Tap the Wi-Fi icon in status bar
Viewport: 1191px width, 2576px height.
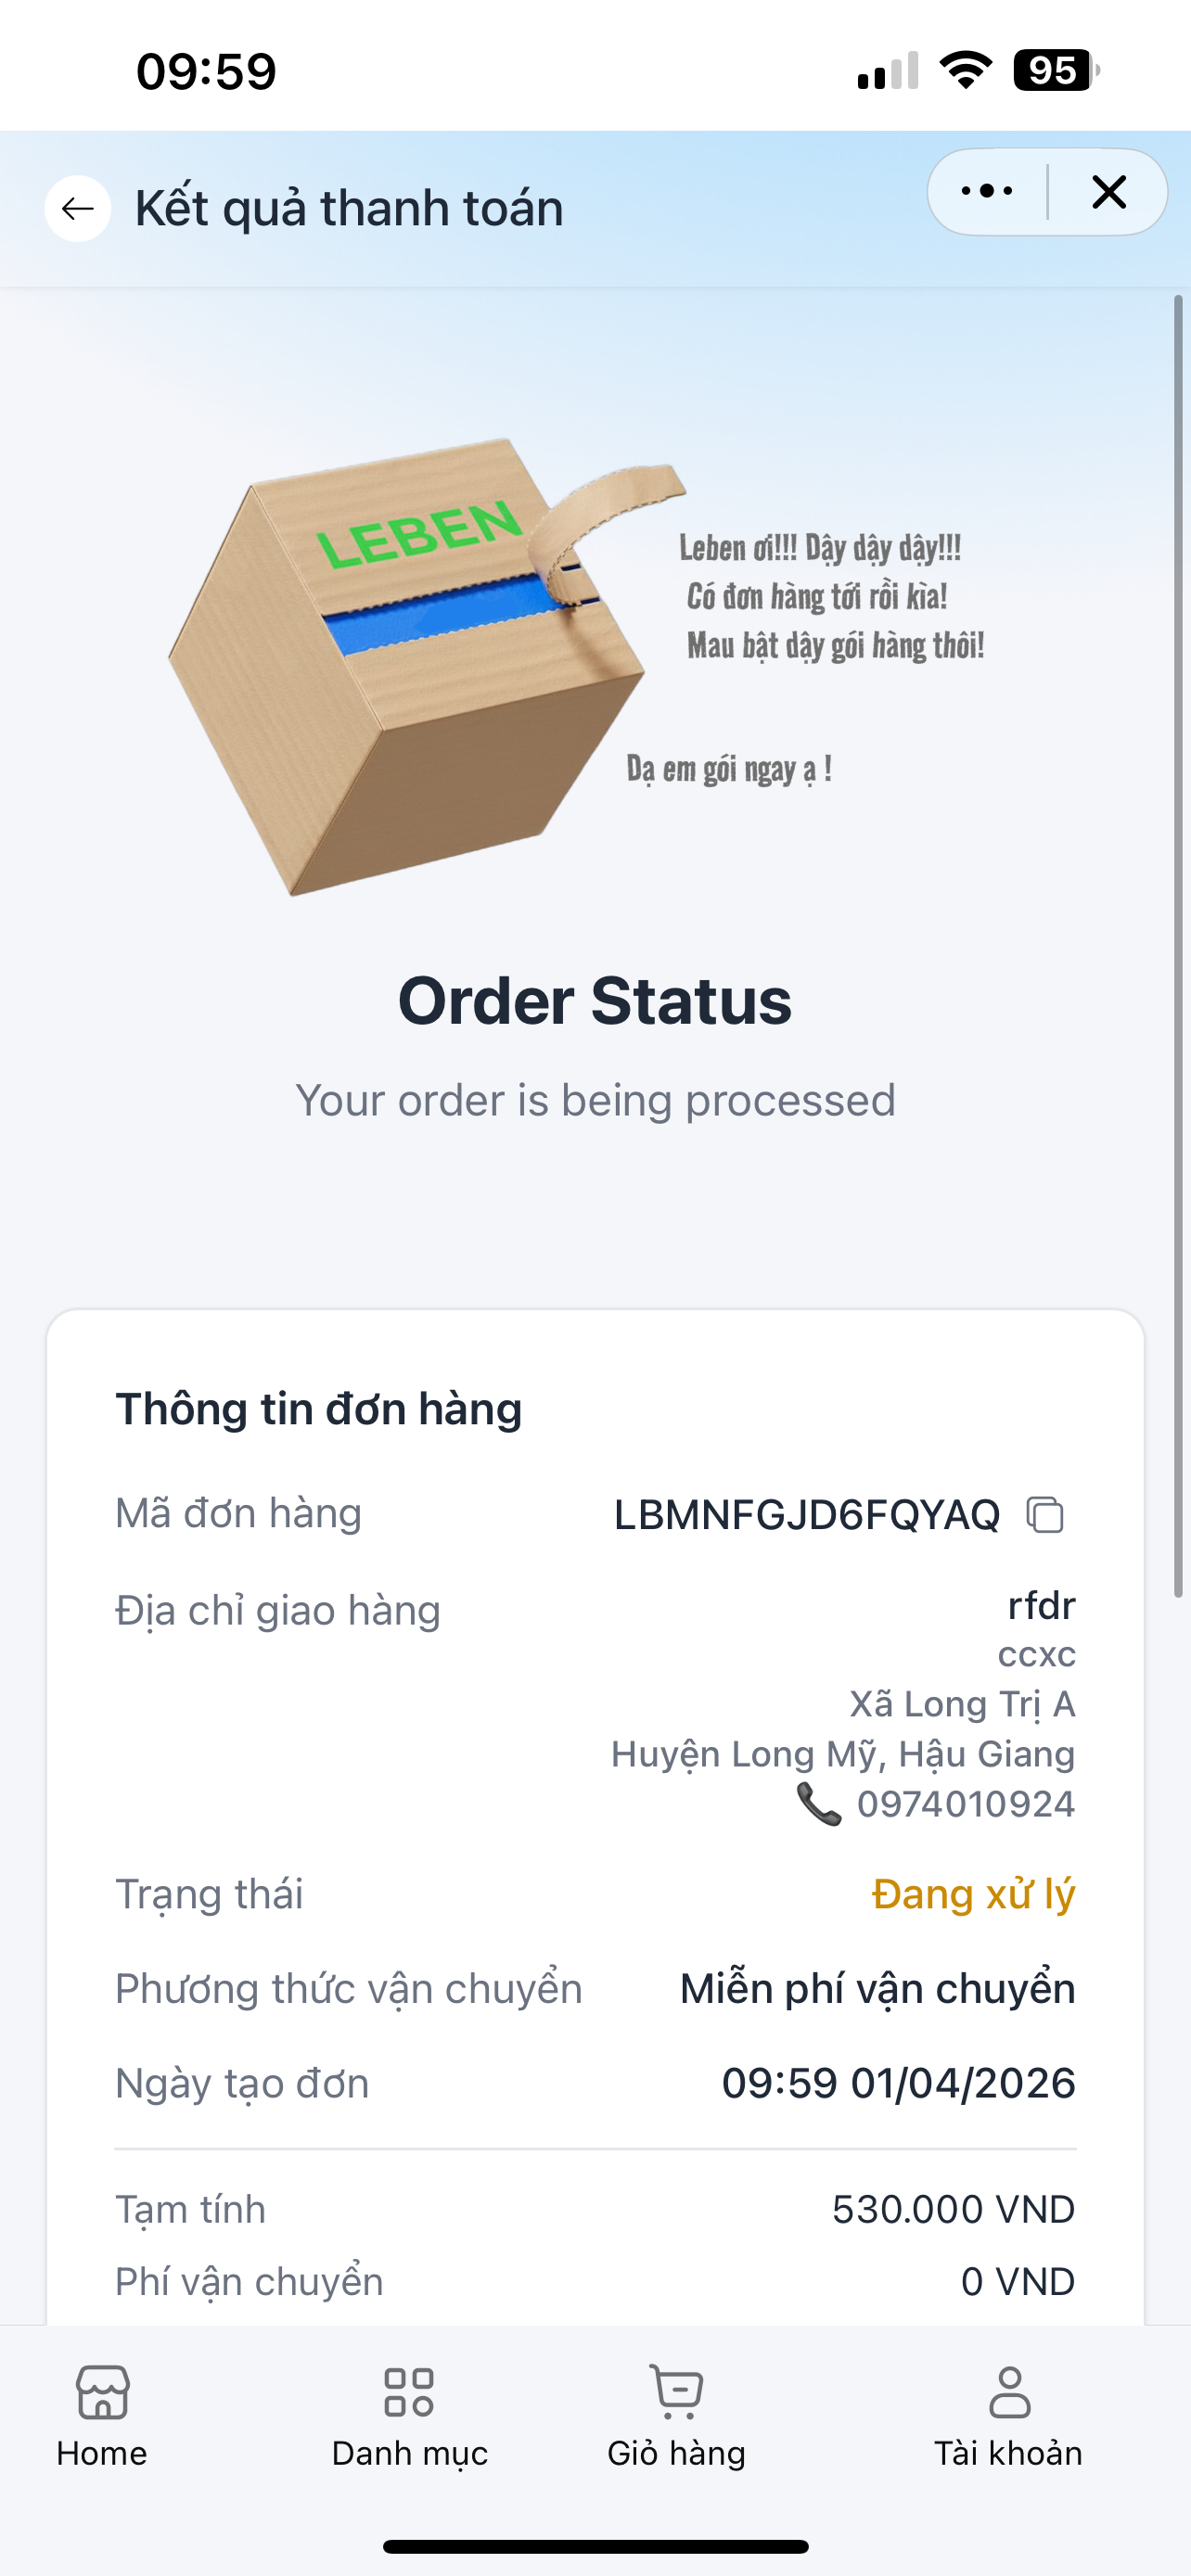click(x=965, y=71)
